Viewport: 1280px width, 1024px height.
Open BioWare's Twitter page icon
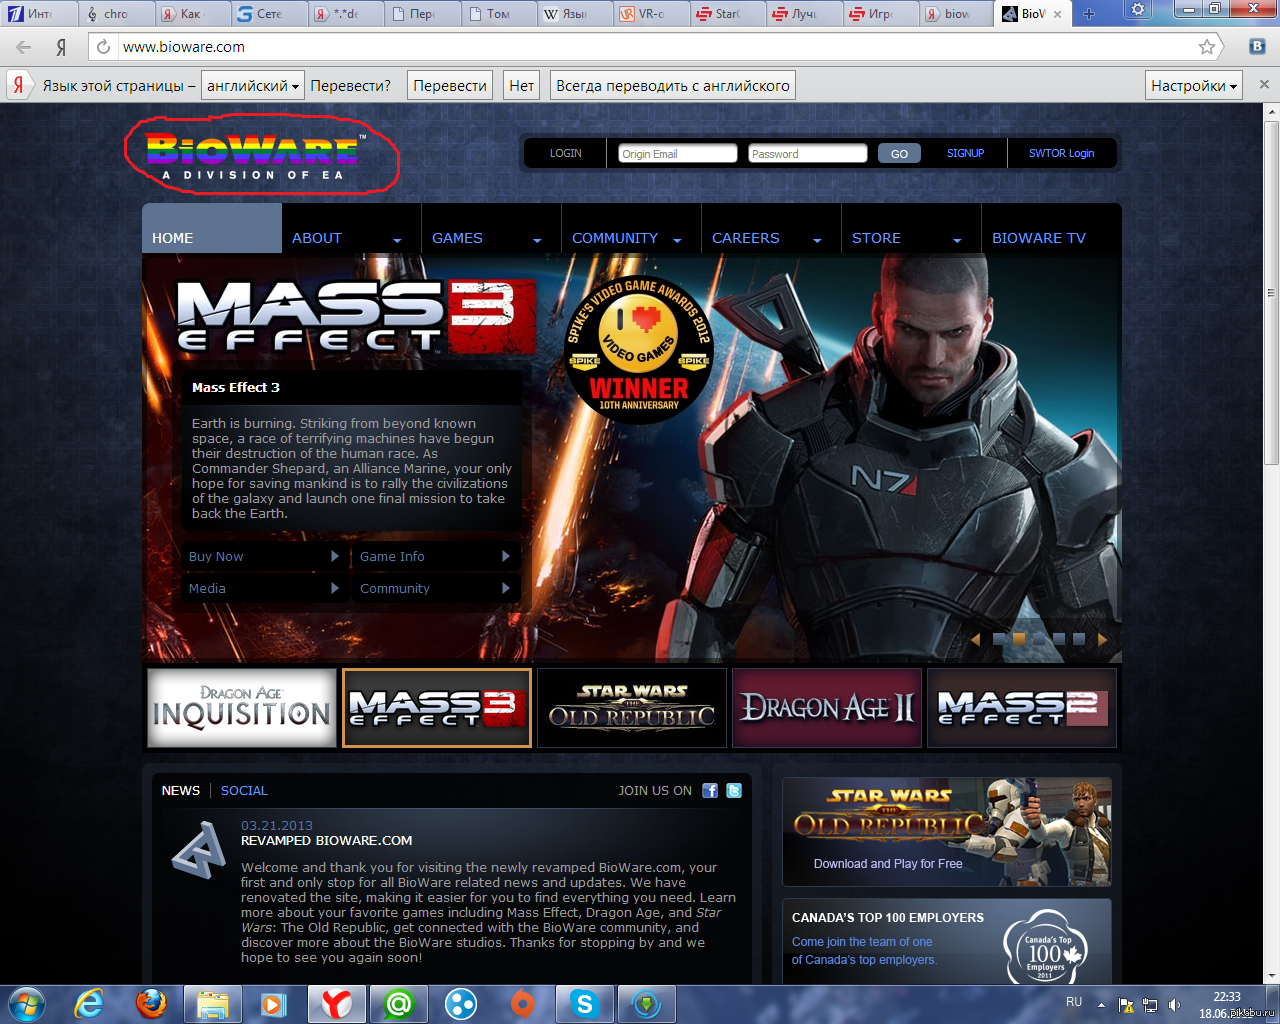(x=734, y=790)
